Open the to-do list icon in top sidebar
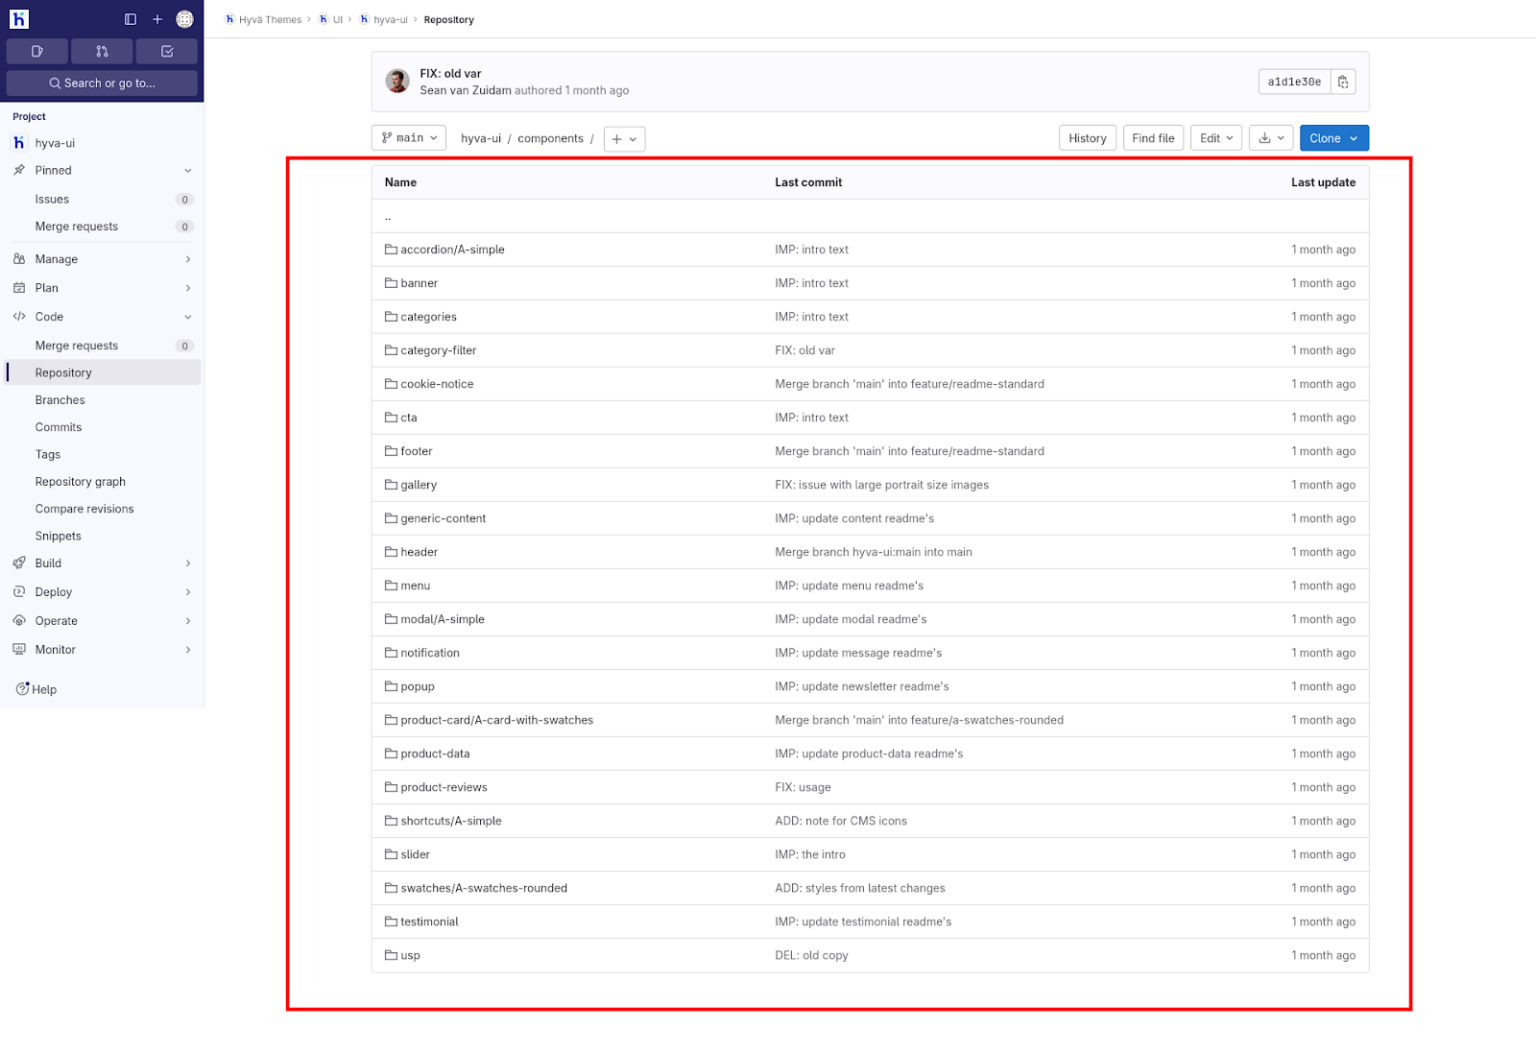Image resolution: width=1536 pixels, height=1053 pixels. coord(166,51)
